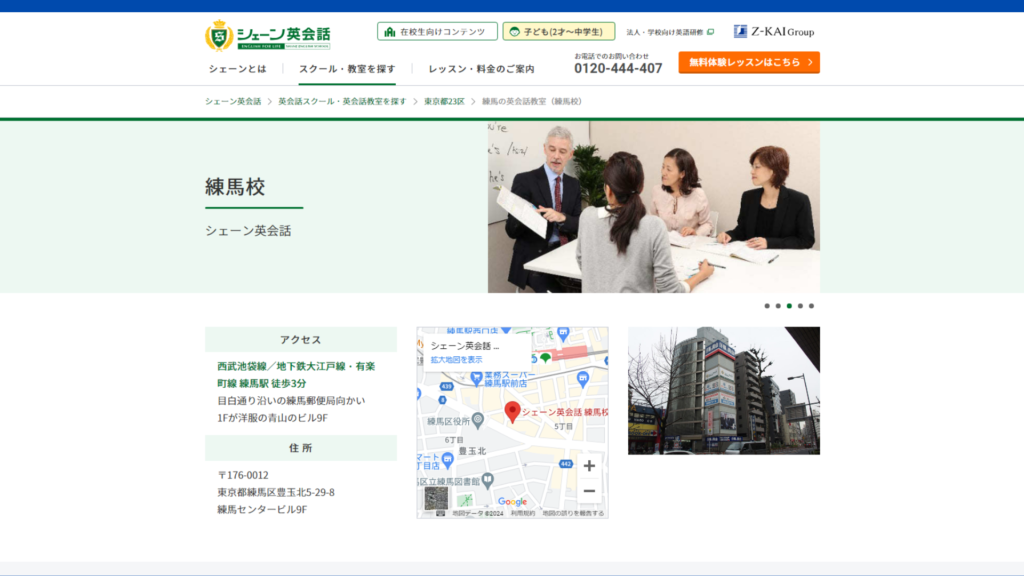This screenshot has width=1024, height=576.
Task: Click the address 東京都練馬区豊玉北5-29-8
Action: pyautogui.click(x=276, y=492)
